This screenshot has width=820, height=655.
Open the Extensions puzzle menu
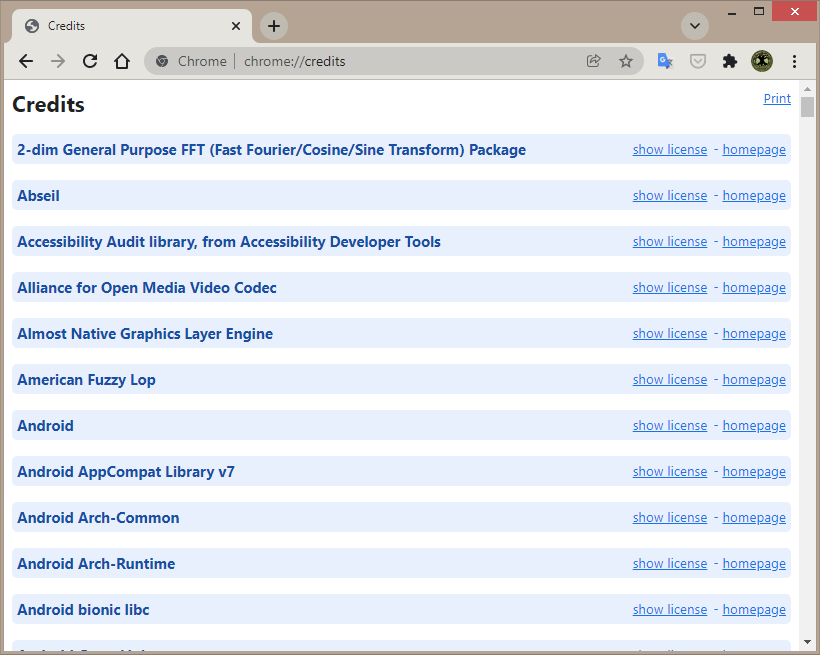click(x=730, y=61)
